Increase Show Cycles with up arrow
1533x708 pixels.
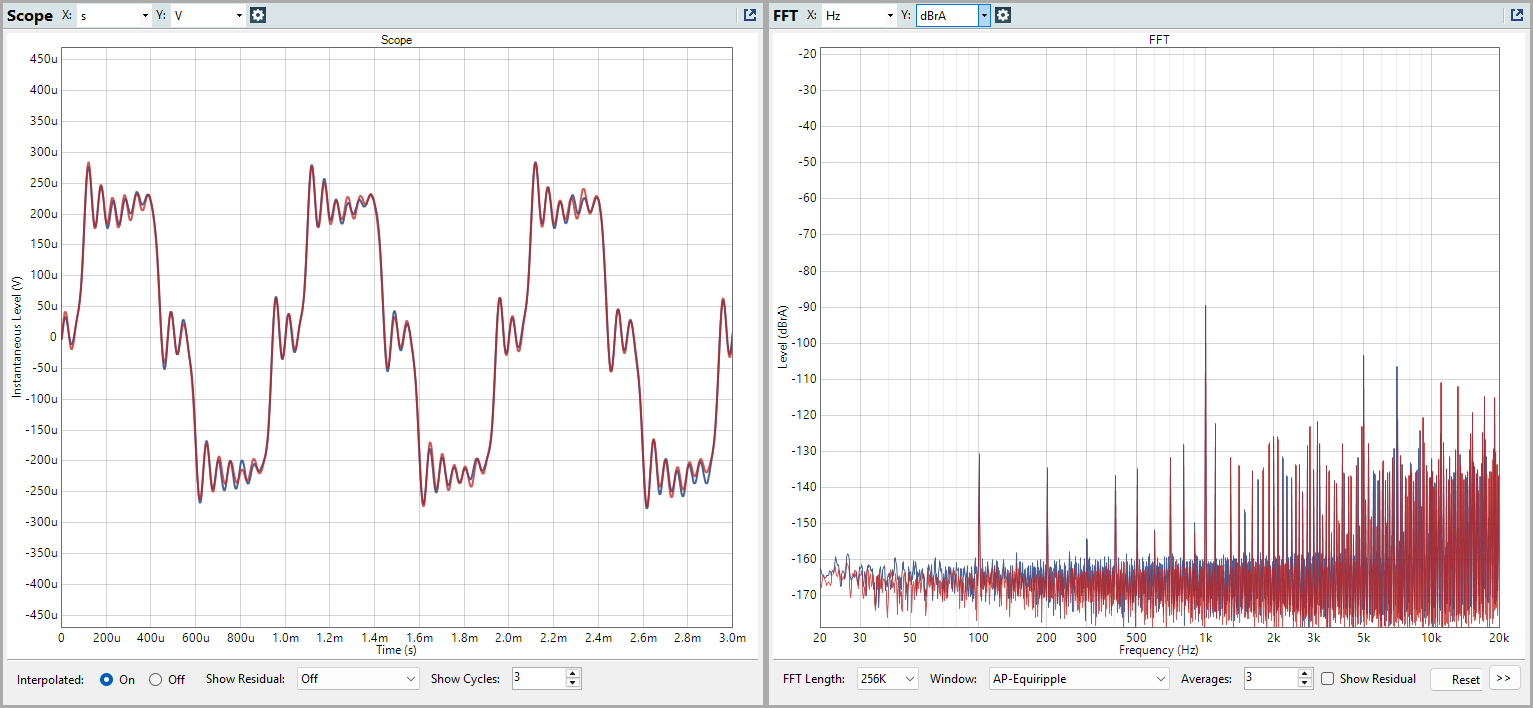coord(573,673)
